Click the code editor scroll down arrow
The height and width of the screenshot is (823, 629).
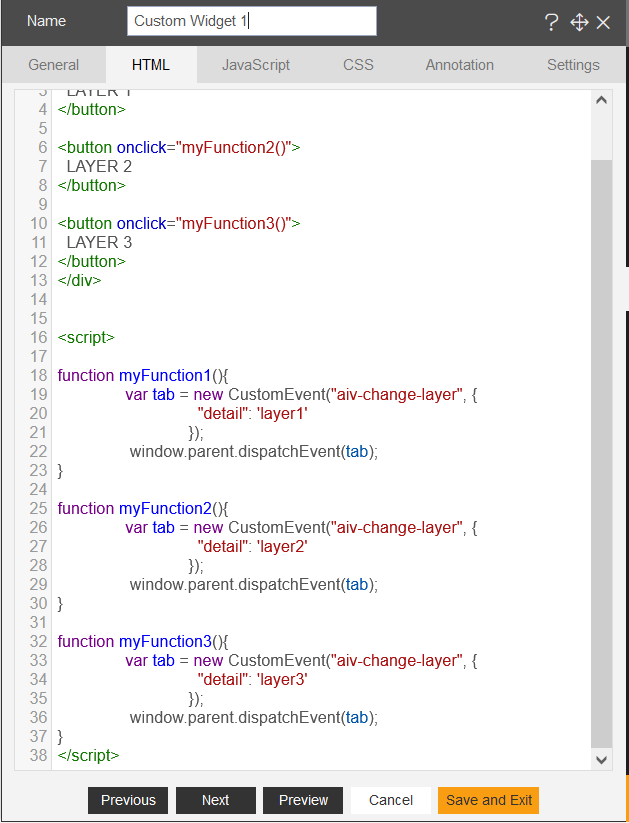(602, 759)
